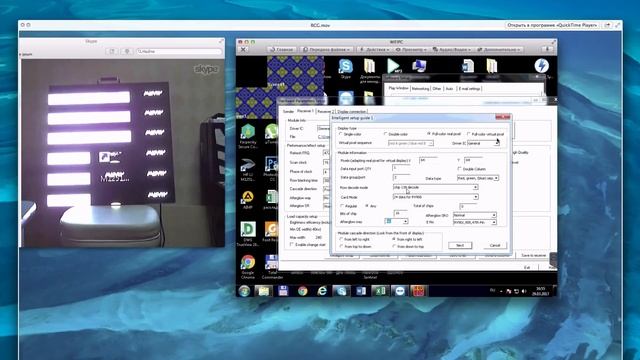Image resolution: width=640 pixels, height=360 pixels.
Task: Open Skype from the Windows taskbar
Action: pos(341,291)
